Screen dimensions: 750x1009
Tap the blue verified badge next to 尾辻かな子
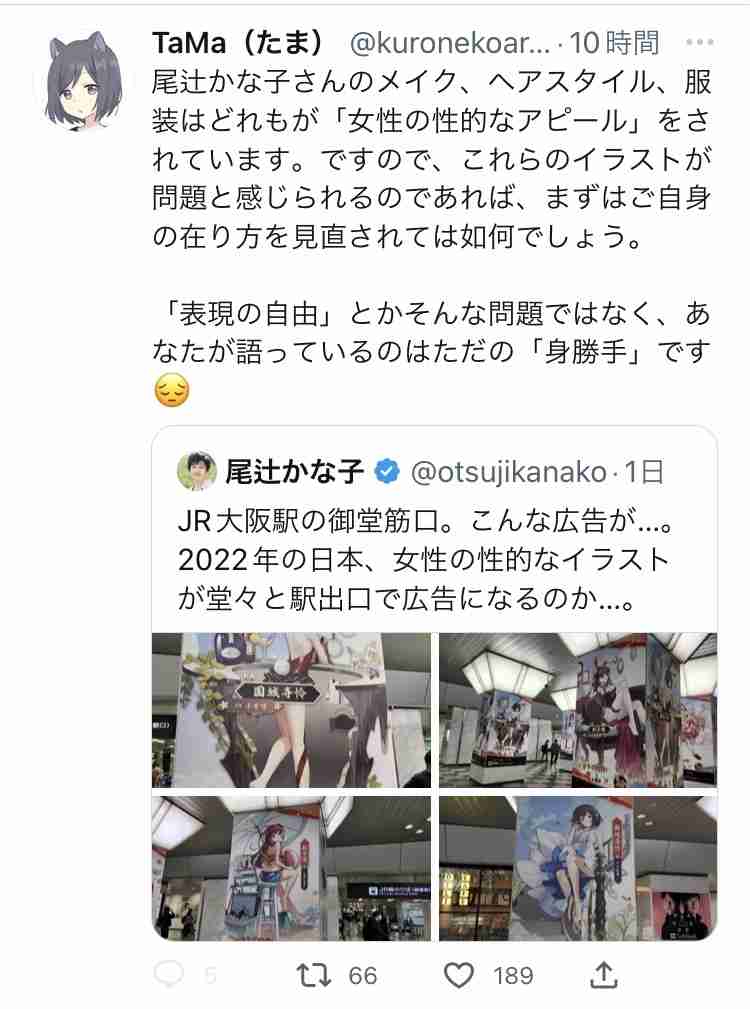[386, 472]
